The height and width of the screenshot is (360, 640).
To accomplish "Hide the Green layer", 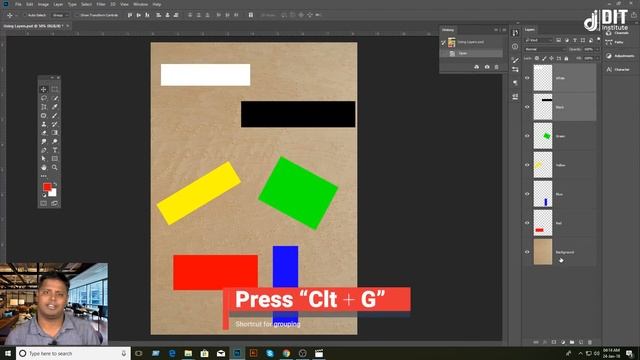I will pos(527,136).
